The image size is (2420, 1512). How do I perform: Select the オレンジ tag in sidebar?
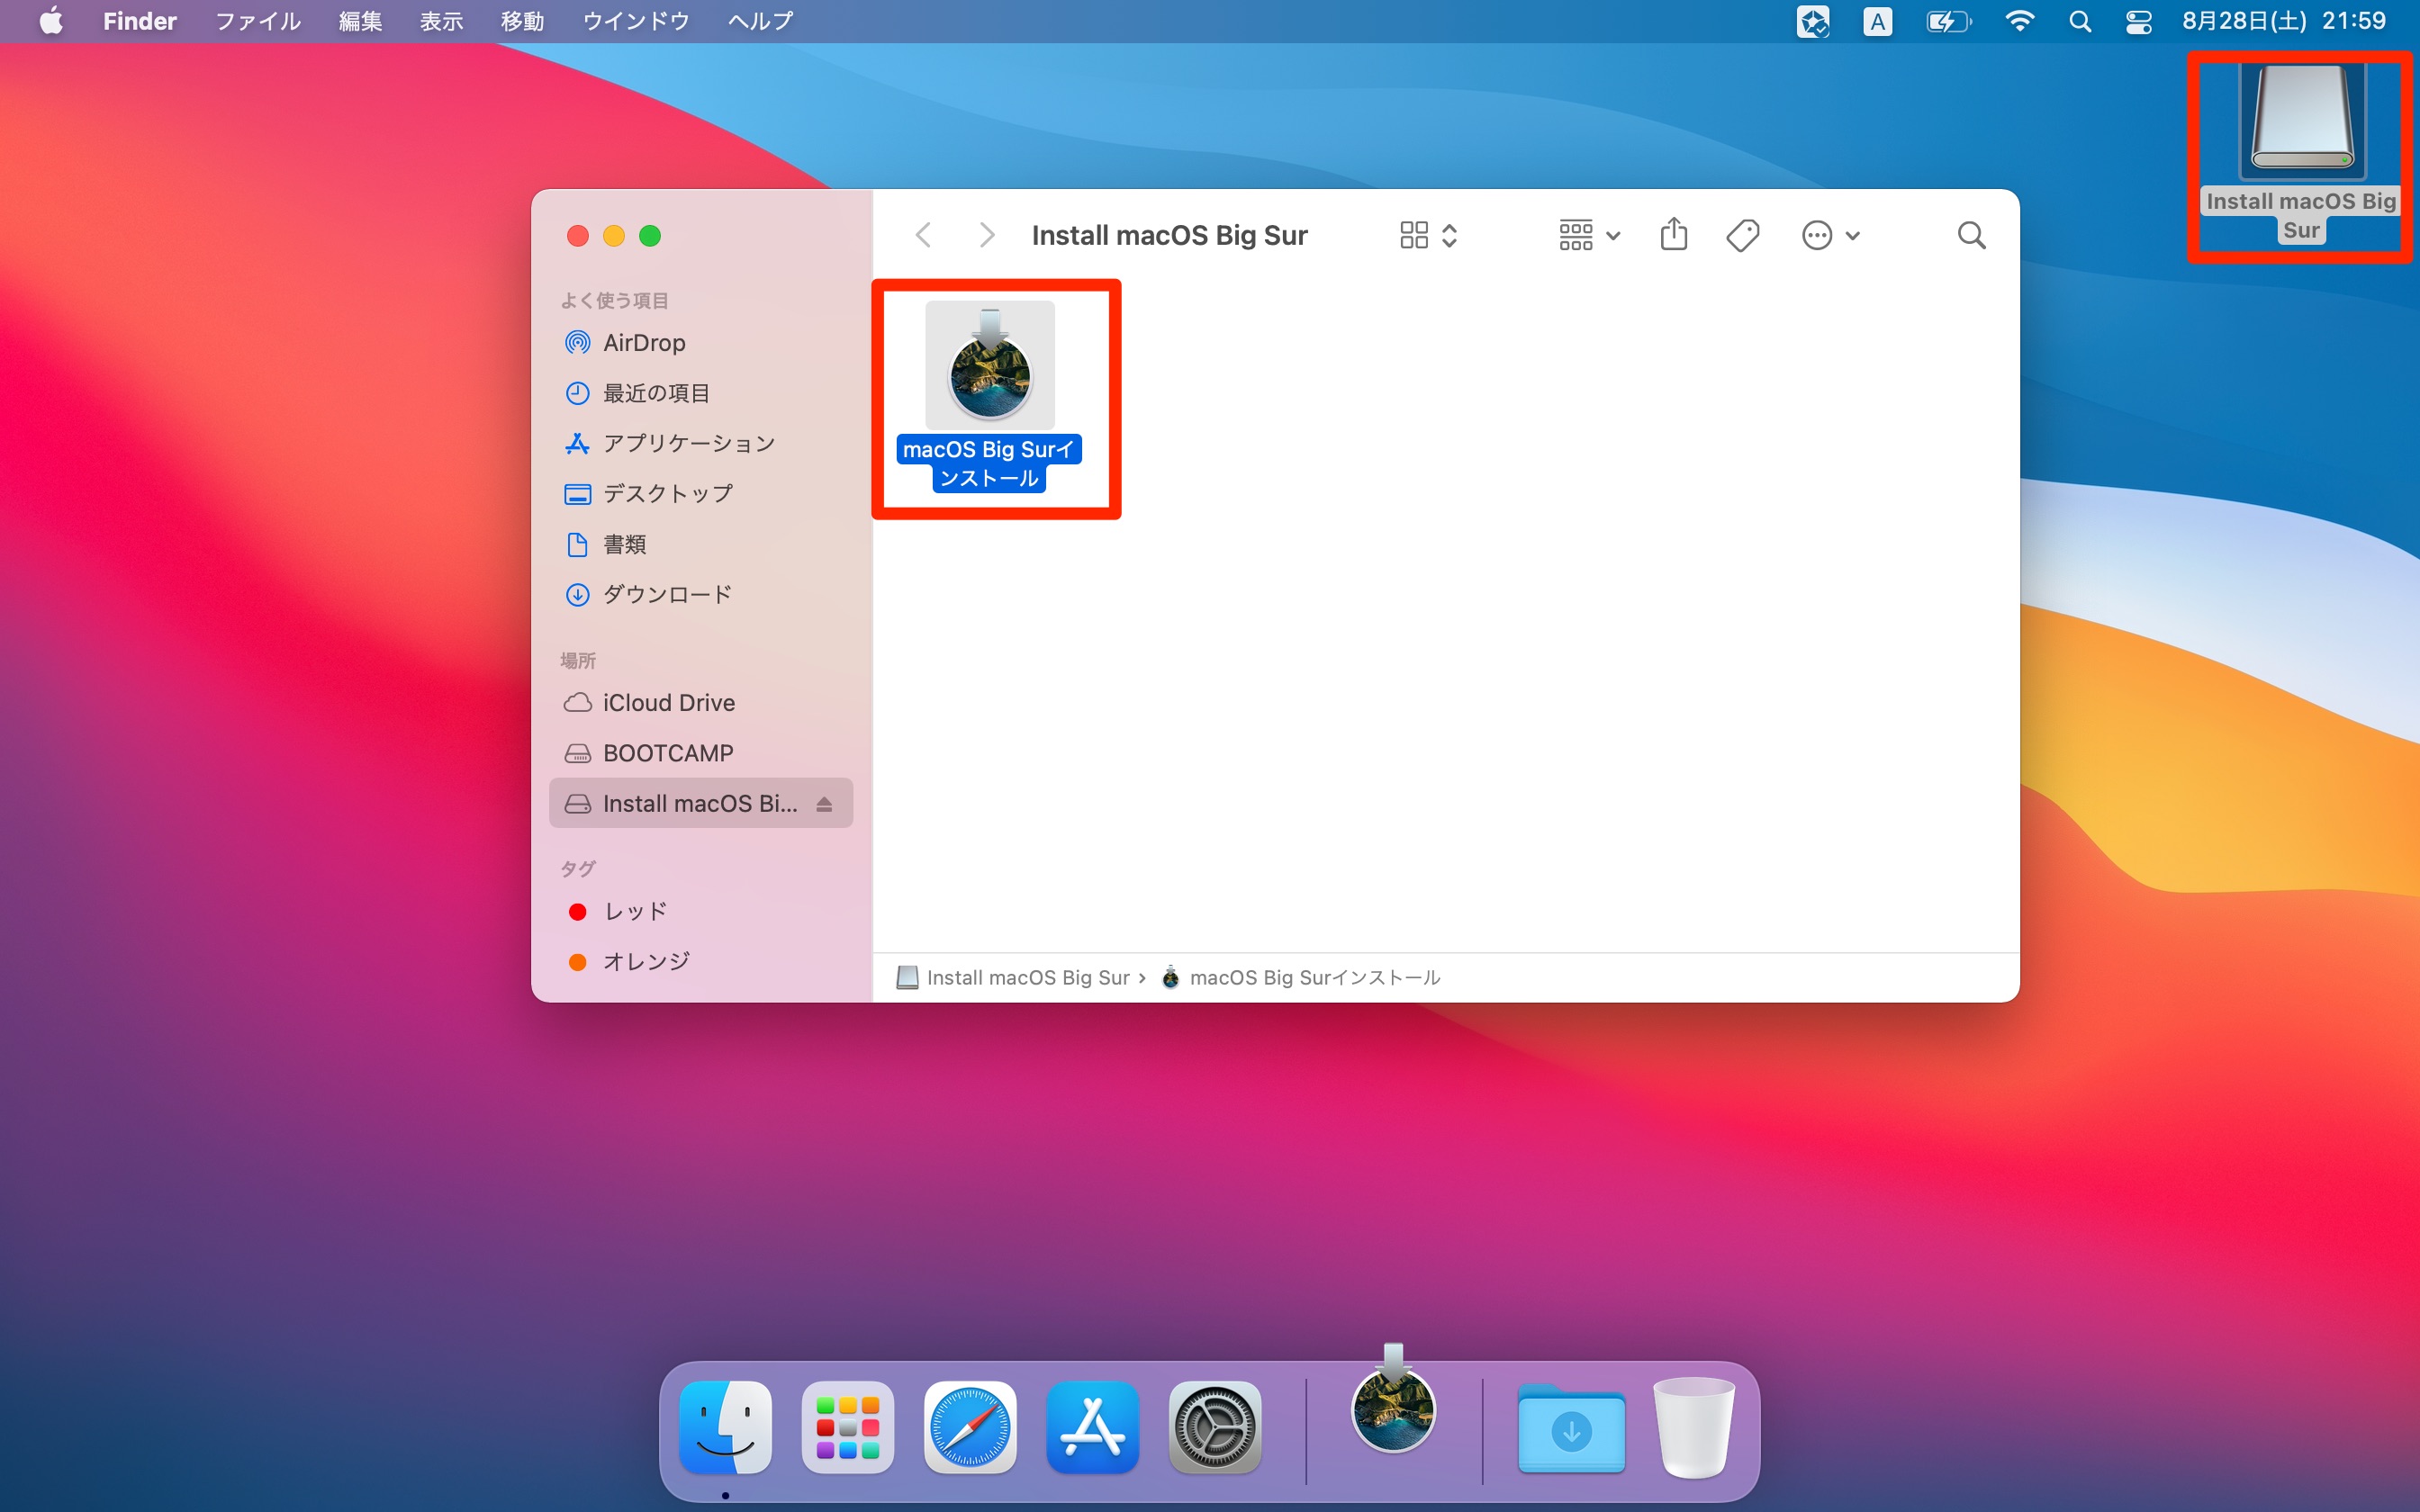pyautogui.click(x=700, y=961)
